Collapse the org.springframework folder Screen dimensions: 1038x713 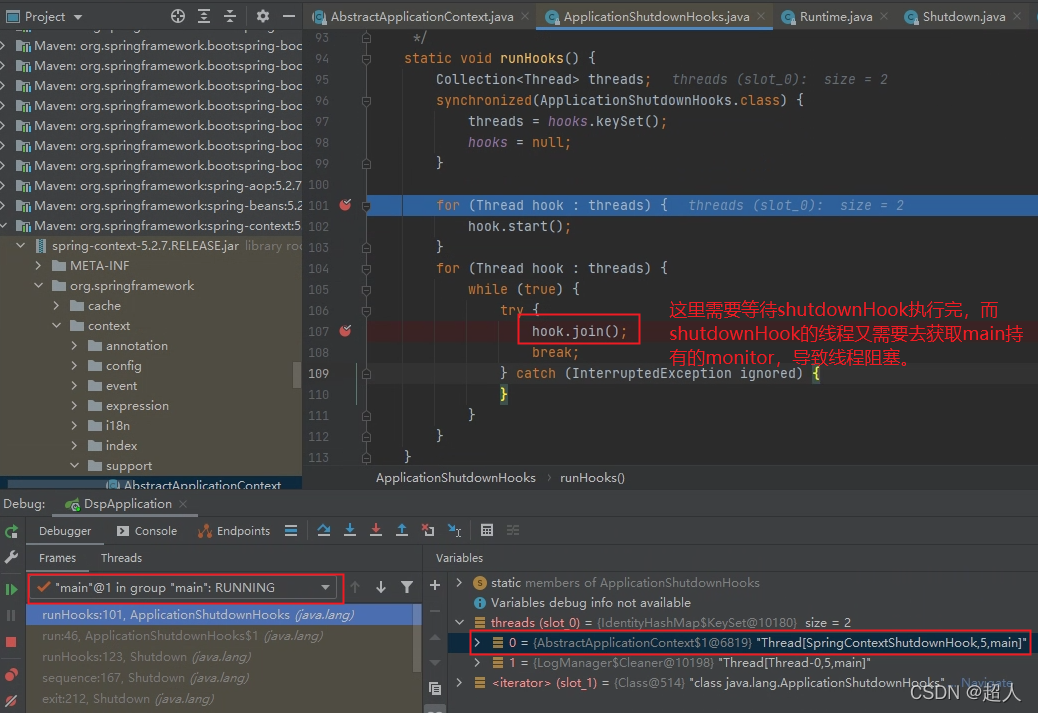38,285
